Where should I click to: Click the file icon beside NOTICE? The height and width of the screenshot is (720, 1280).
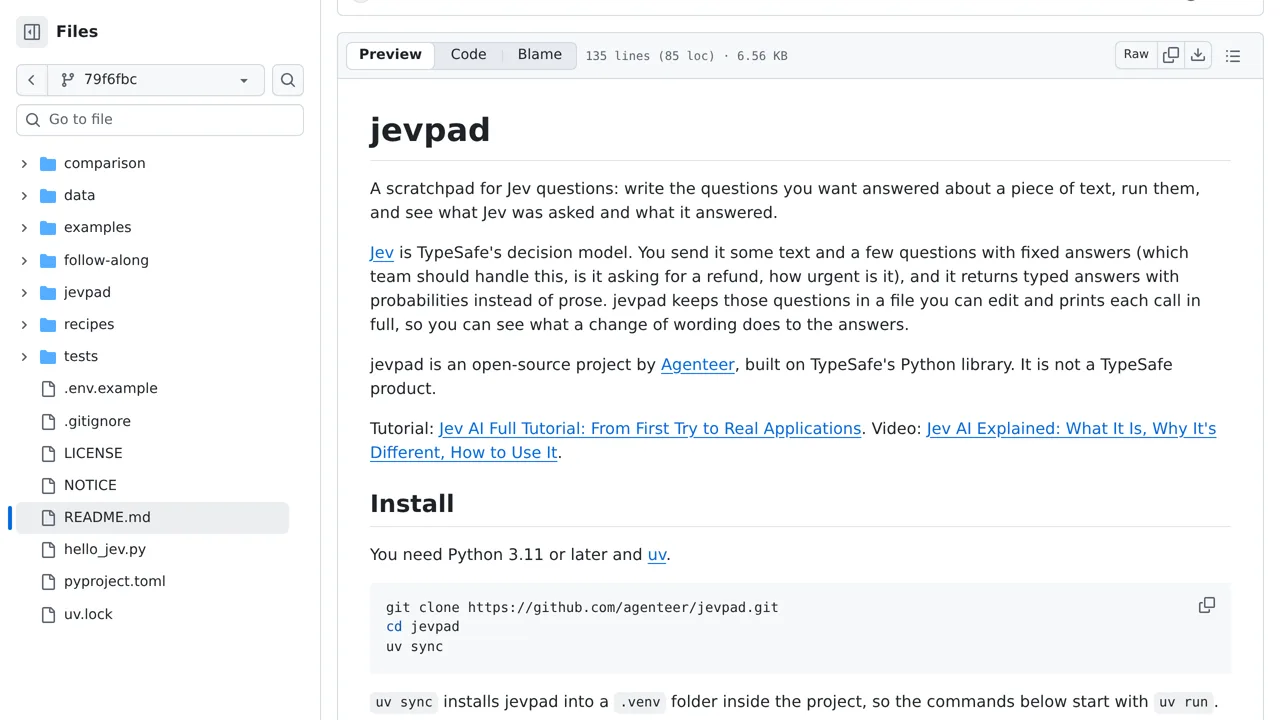(x=48, y=485)
